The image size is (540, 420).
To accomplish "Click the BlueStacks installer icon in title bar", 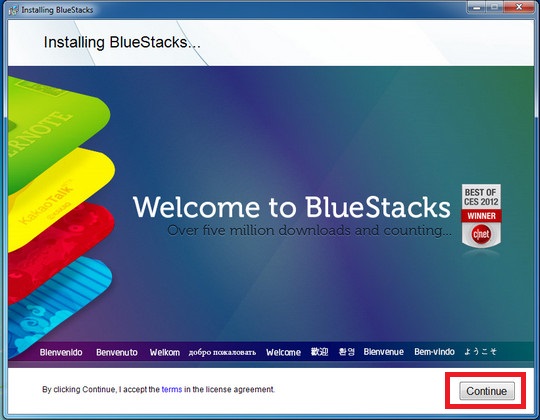I will tap(13, 10).
